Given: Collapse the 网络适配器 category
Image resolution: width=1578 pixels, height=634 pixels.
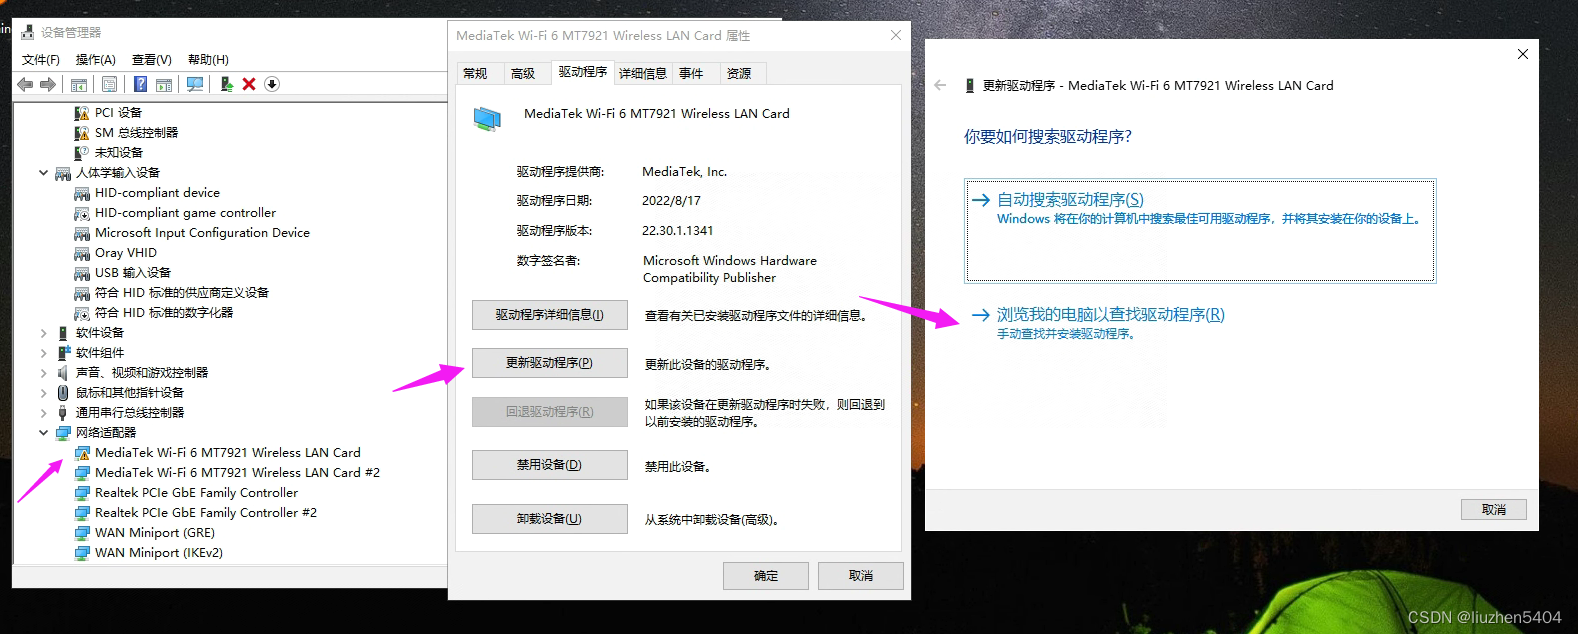Looking at the screenshot, I should [x=43, y=433].
